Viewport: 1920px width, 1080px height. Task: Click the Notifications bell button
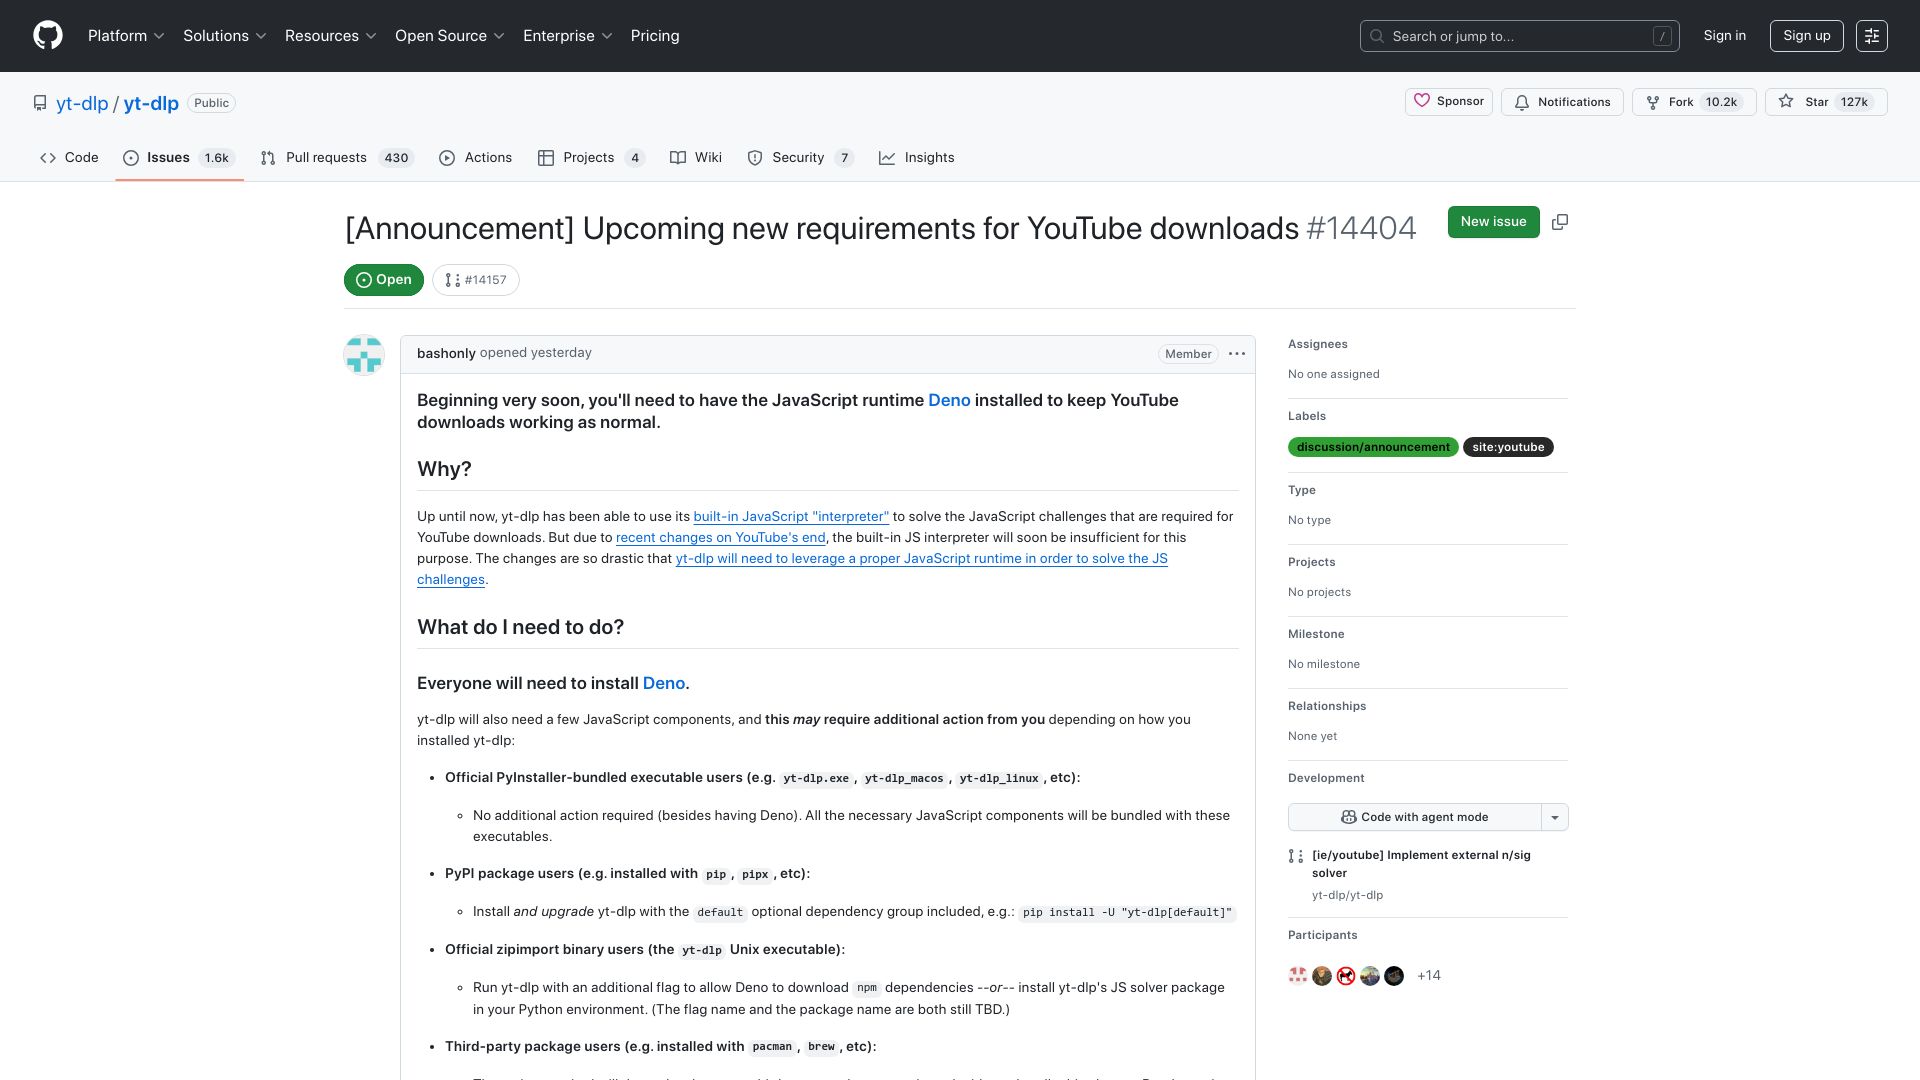point(1563,102)
